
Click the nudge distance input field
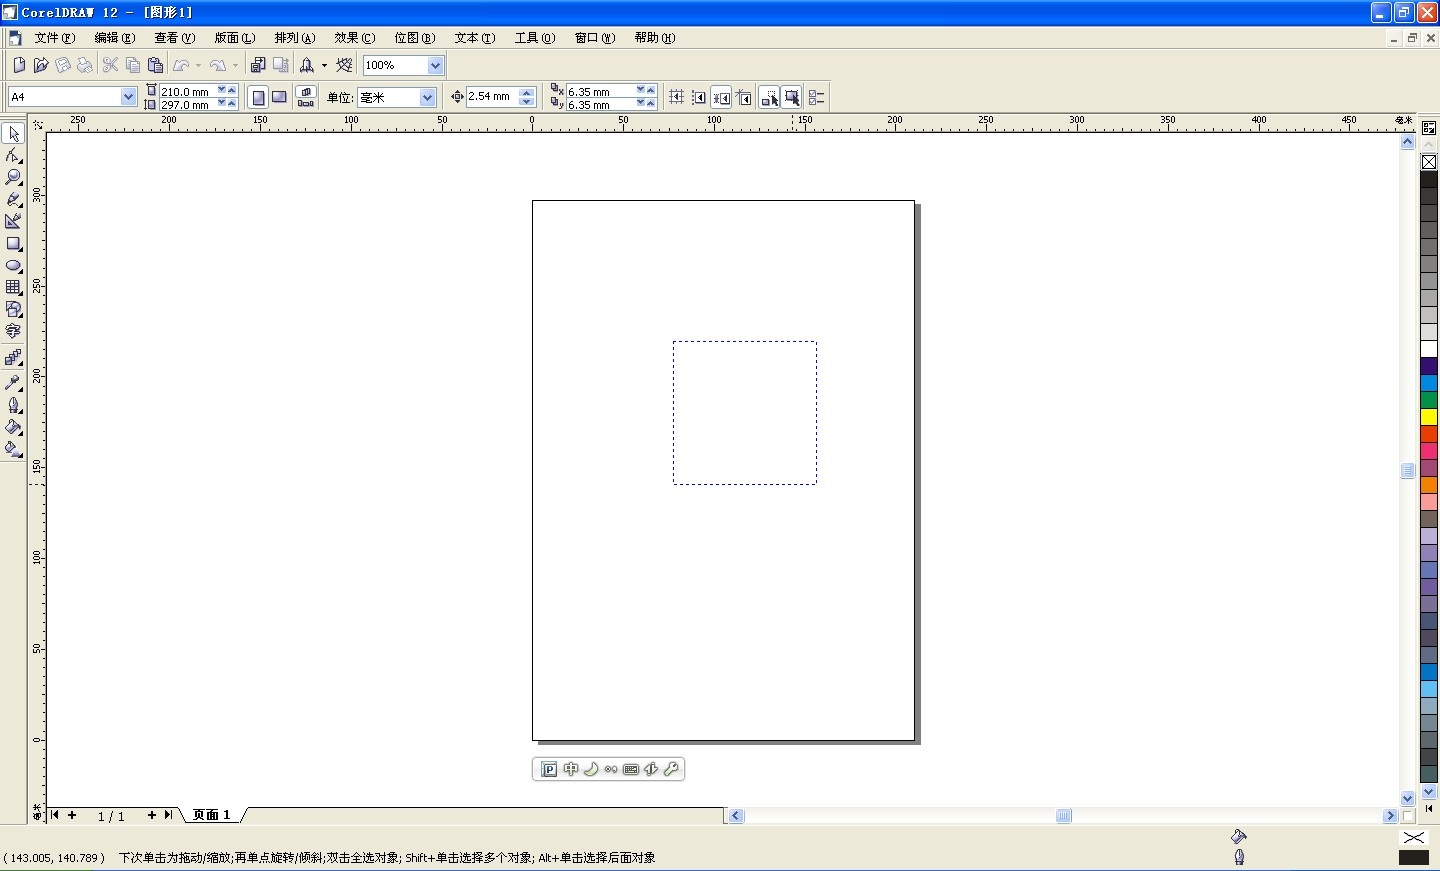pyautogui.click(x=490, y=97)
